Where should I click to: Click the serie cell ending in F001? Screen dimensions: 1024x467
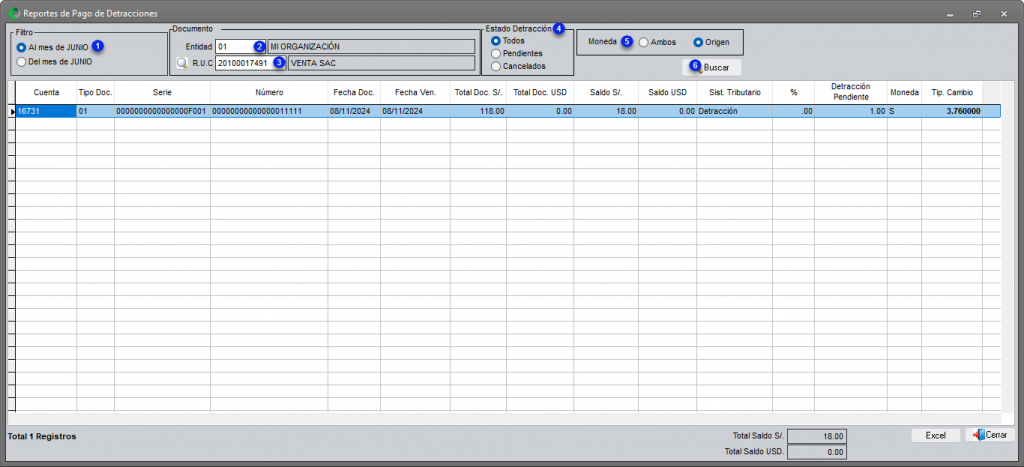[162, 112]
